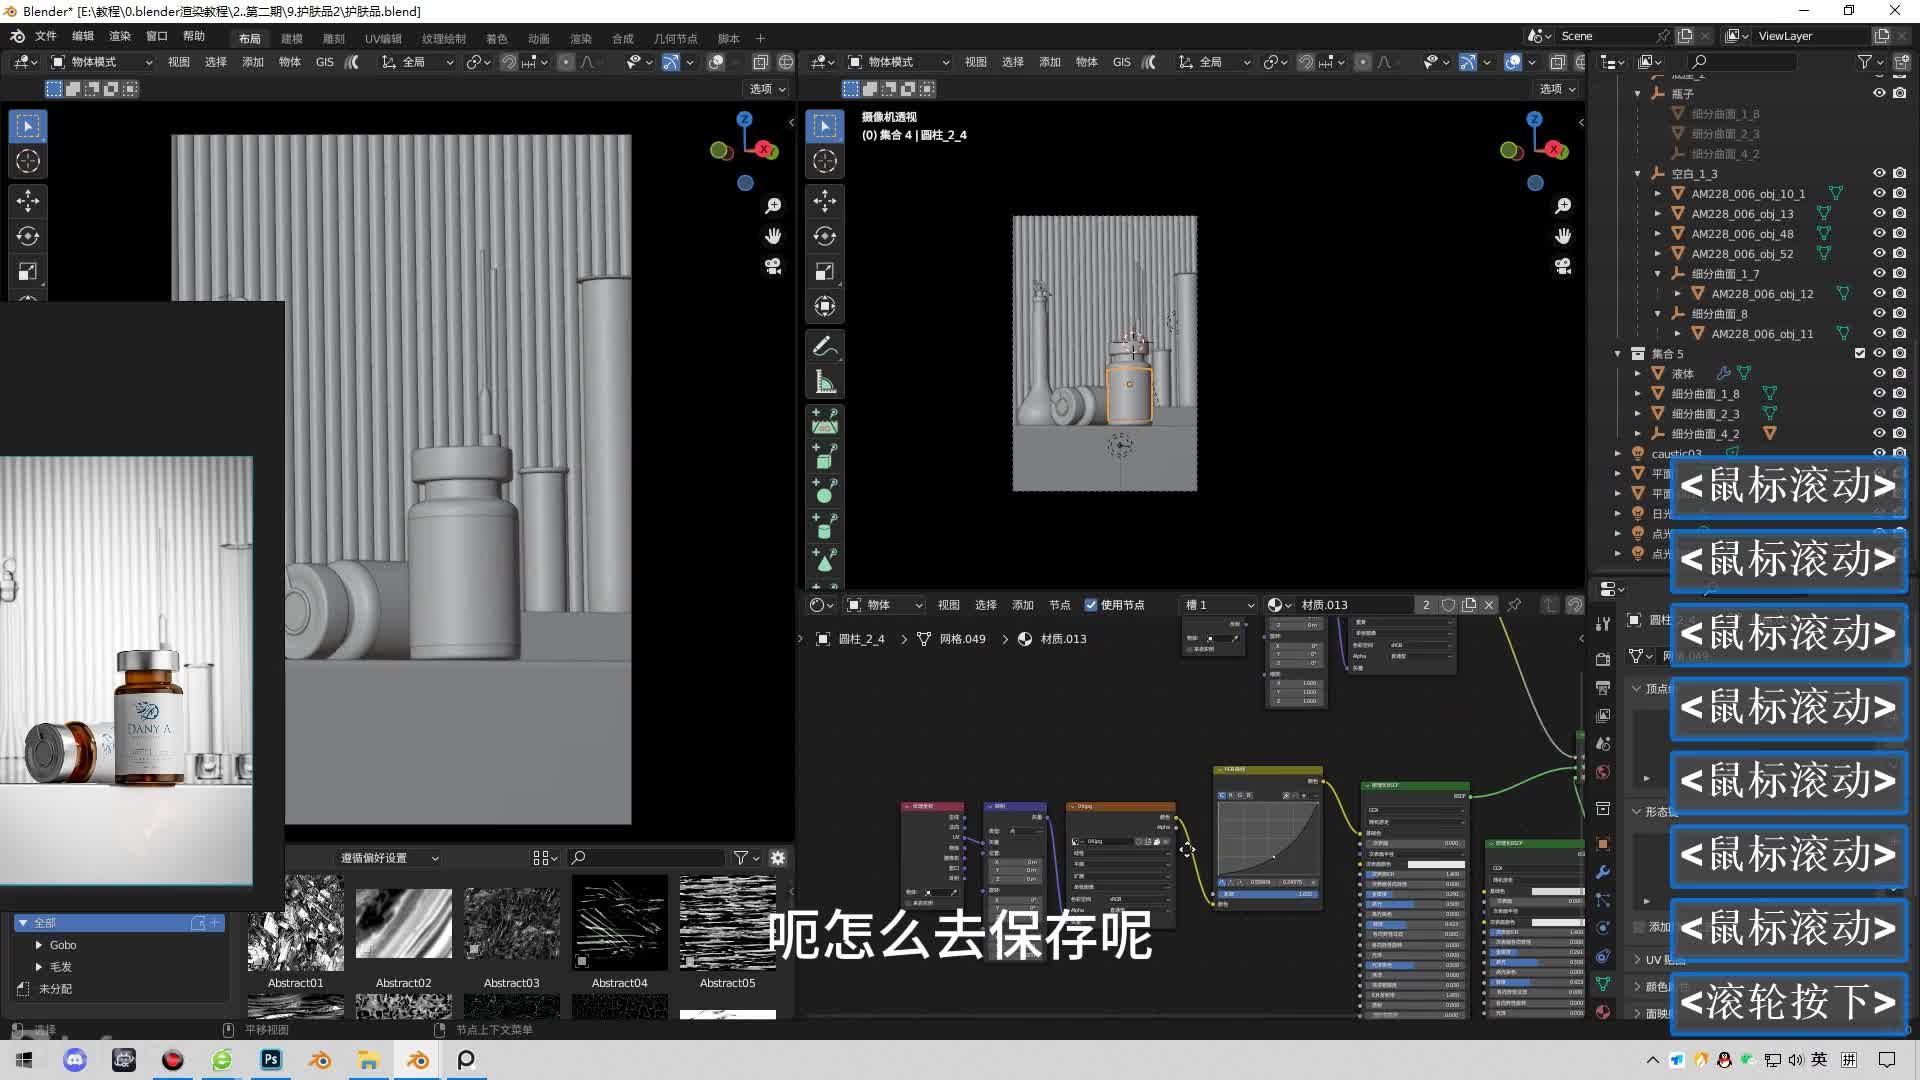Choose the Annotate tool in camera viewport
The height and width of the screenshot is (1080, 1920).
[825, 347]
